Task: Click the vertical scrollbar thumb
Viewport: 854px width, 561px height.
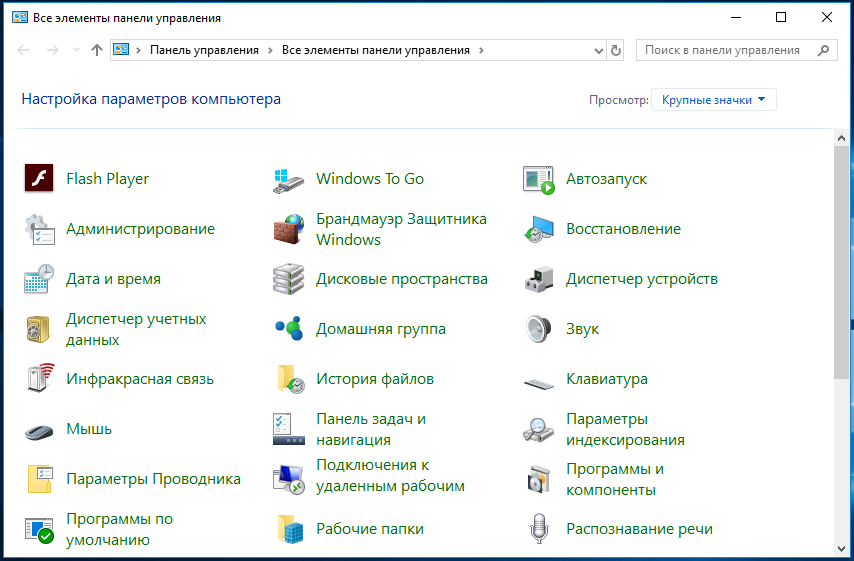Action: tap(841, 263)
